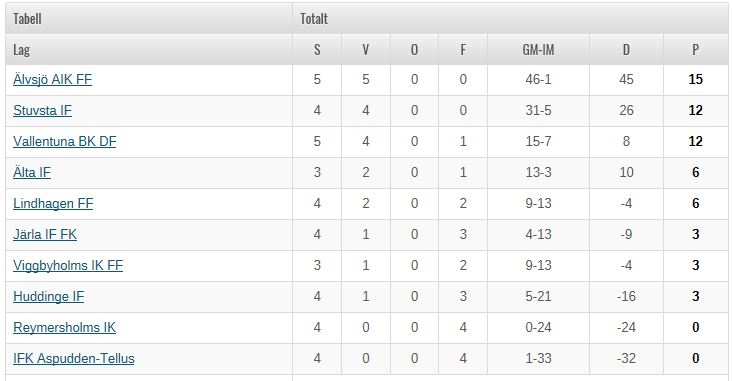Open the Lindhagen FF team link

tap(53, 204)
